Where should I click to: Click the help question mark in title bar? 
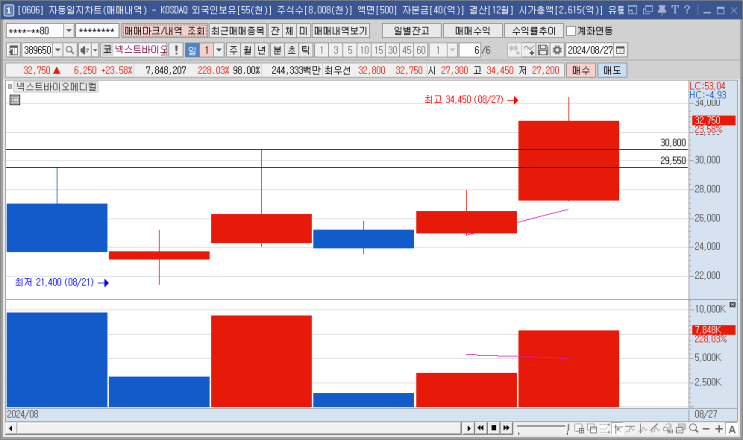point(687,9)
